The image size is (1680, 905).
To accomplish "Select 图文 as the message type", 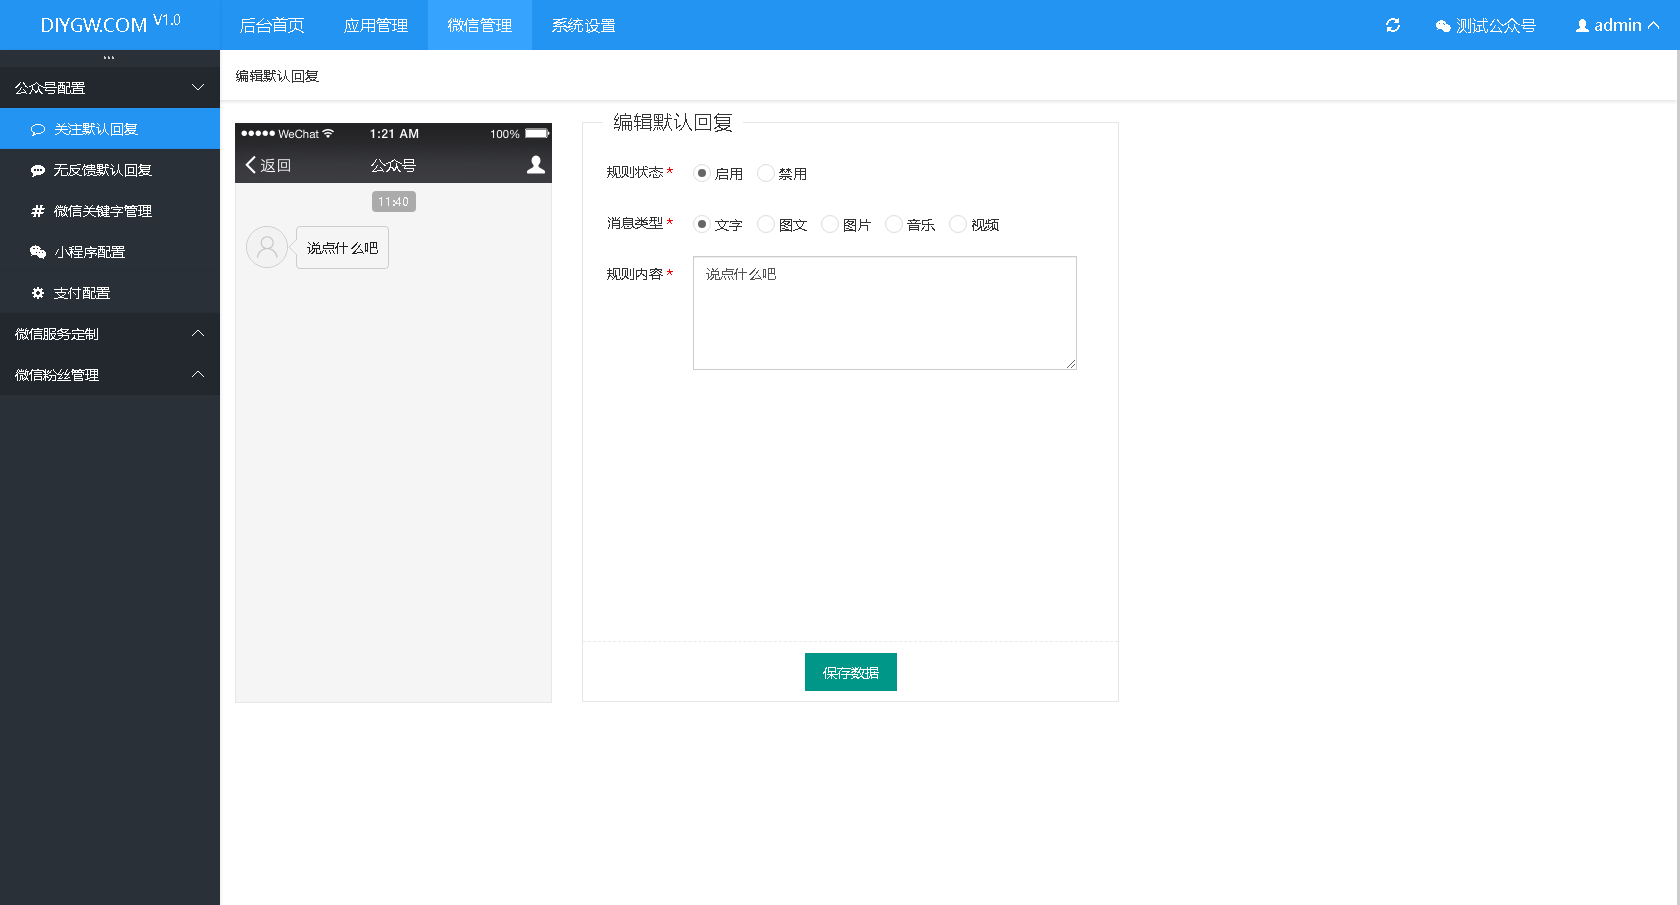I will click(764, 224).
